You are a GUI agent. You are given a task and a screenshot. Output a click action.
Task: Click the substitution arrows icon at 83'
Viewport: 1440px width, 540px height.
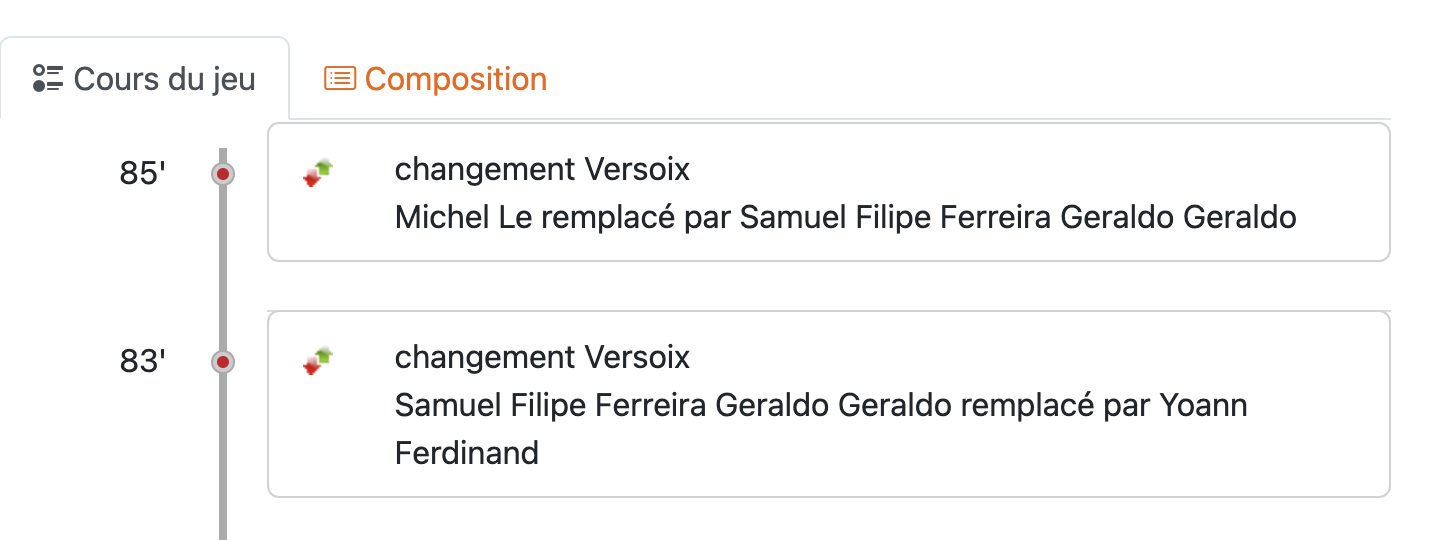click(x=318, y=361)
